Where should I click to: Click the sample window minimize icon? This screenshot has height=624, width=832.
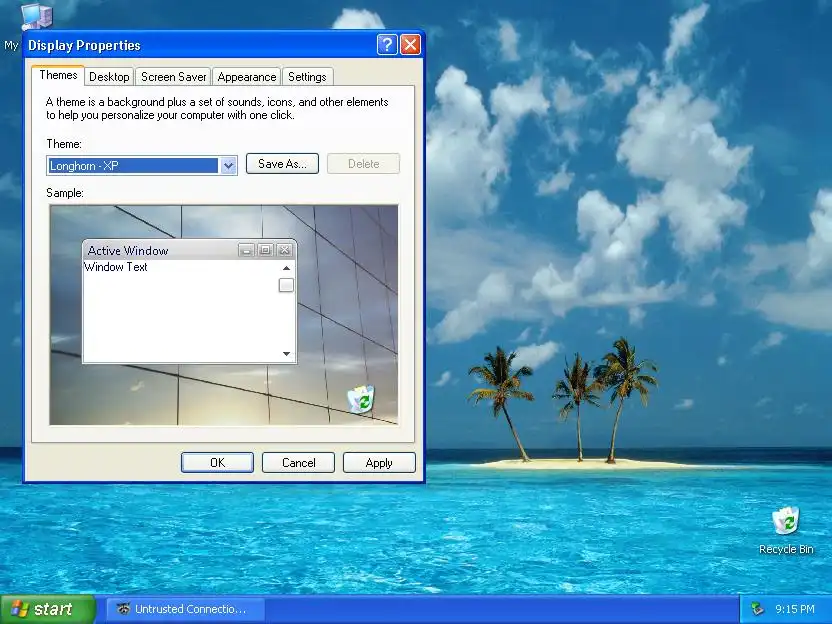(246, 250)
